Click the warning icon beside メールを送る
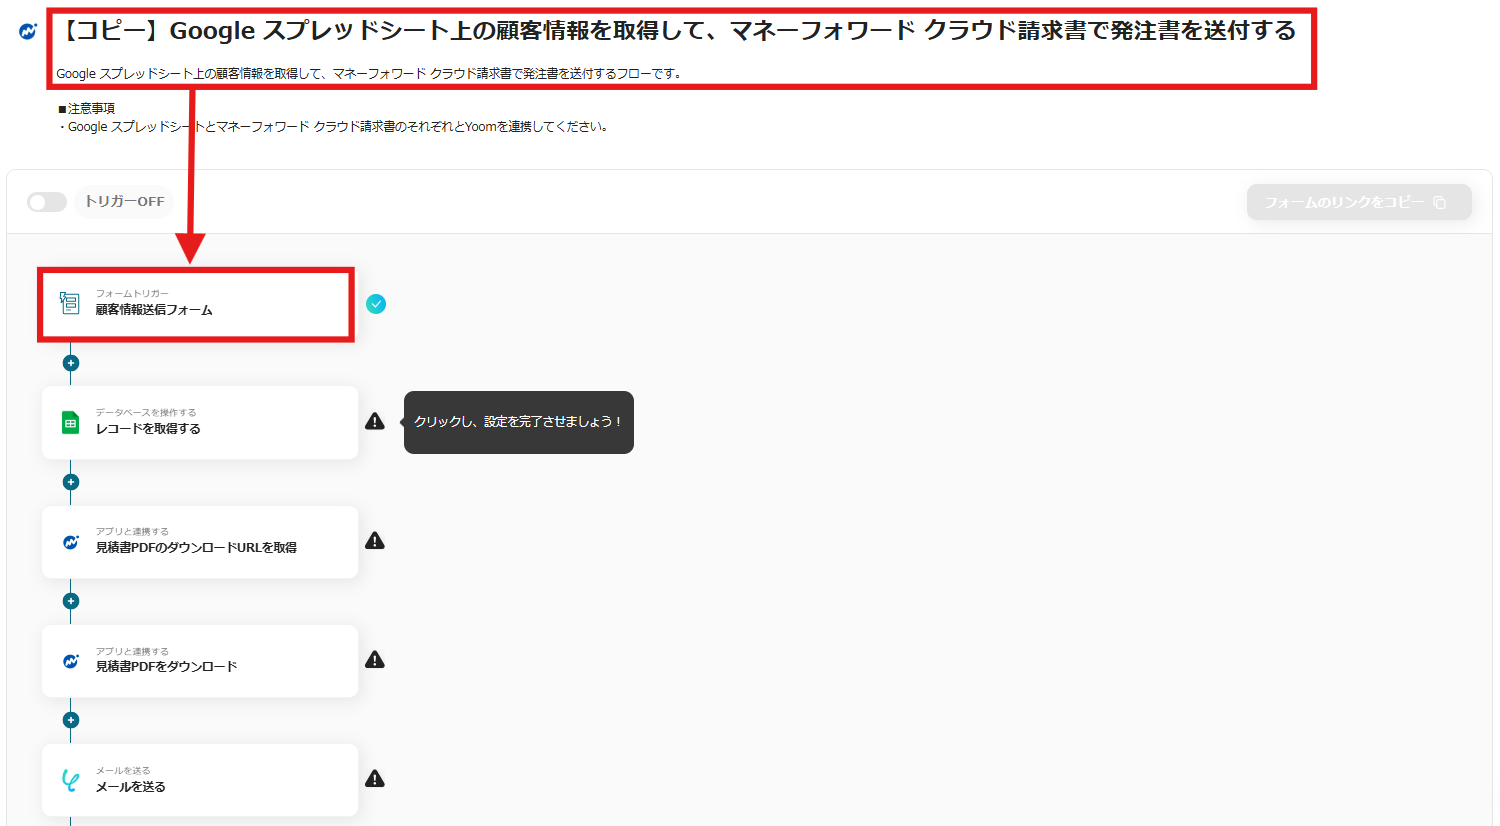This screenshot has height=826, width=1500. (x=375, y=779)
